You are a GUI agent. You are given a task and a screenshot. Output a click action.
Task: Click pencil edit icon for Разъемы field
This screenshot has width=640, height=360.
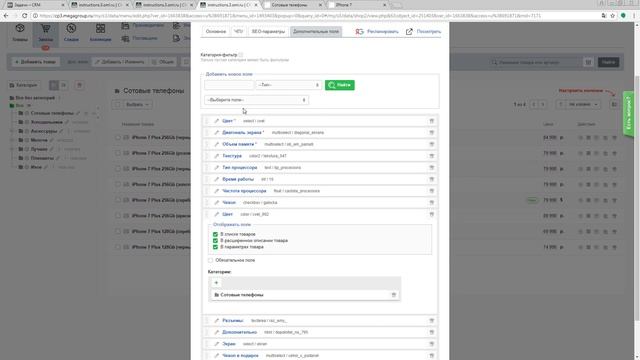[217, 321]
